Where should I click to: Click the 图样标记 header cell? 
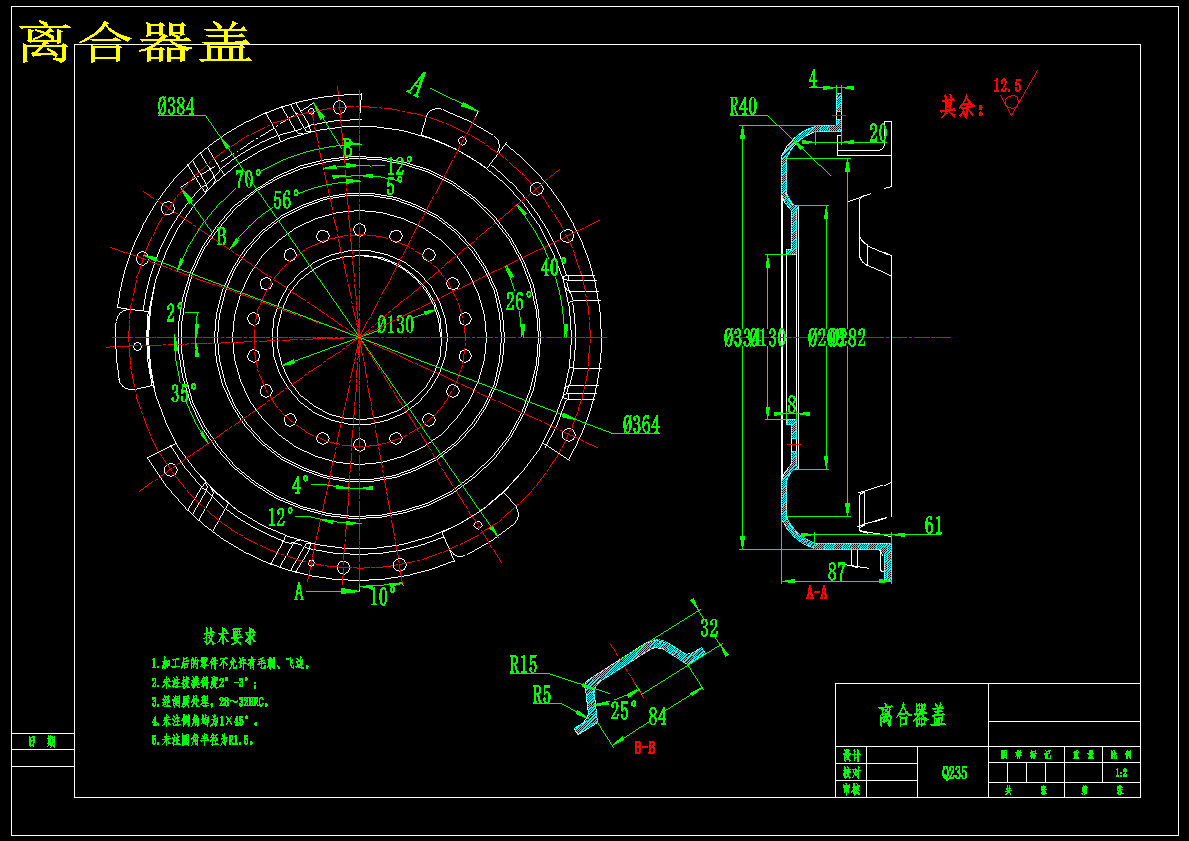(x=1027, y=755)
